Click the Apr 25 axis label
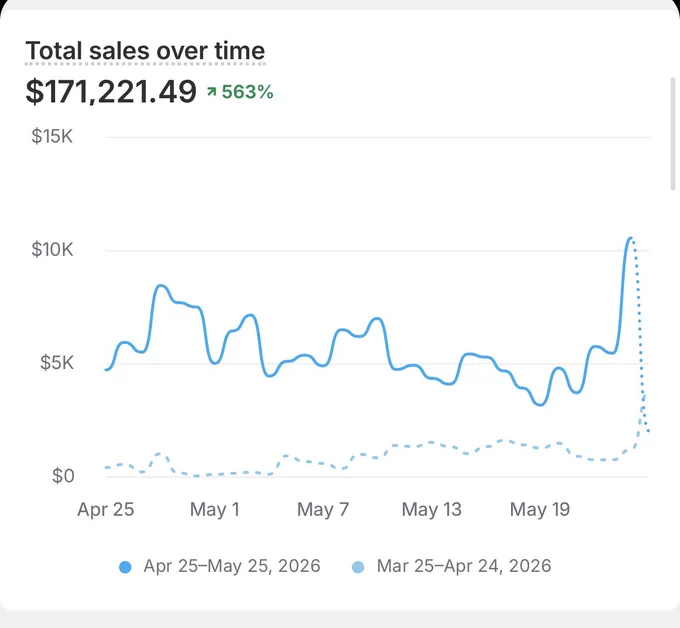 [105, 509]
